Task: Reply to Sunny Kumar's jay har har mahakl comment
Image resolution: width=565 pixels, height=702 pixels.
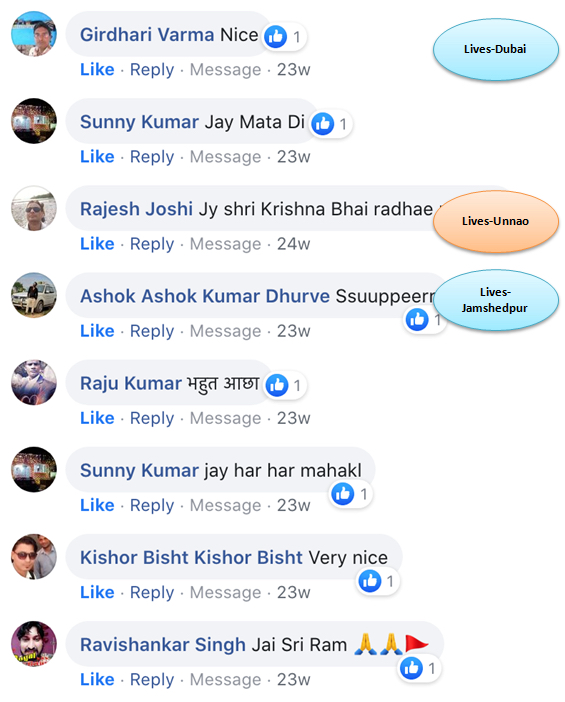Action: (x=152, y=505)
